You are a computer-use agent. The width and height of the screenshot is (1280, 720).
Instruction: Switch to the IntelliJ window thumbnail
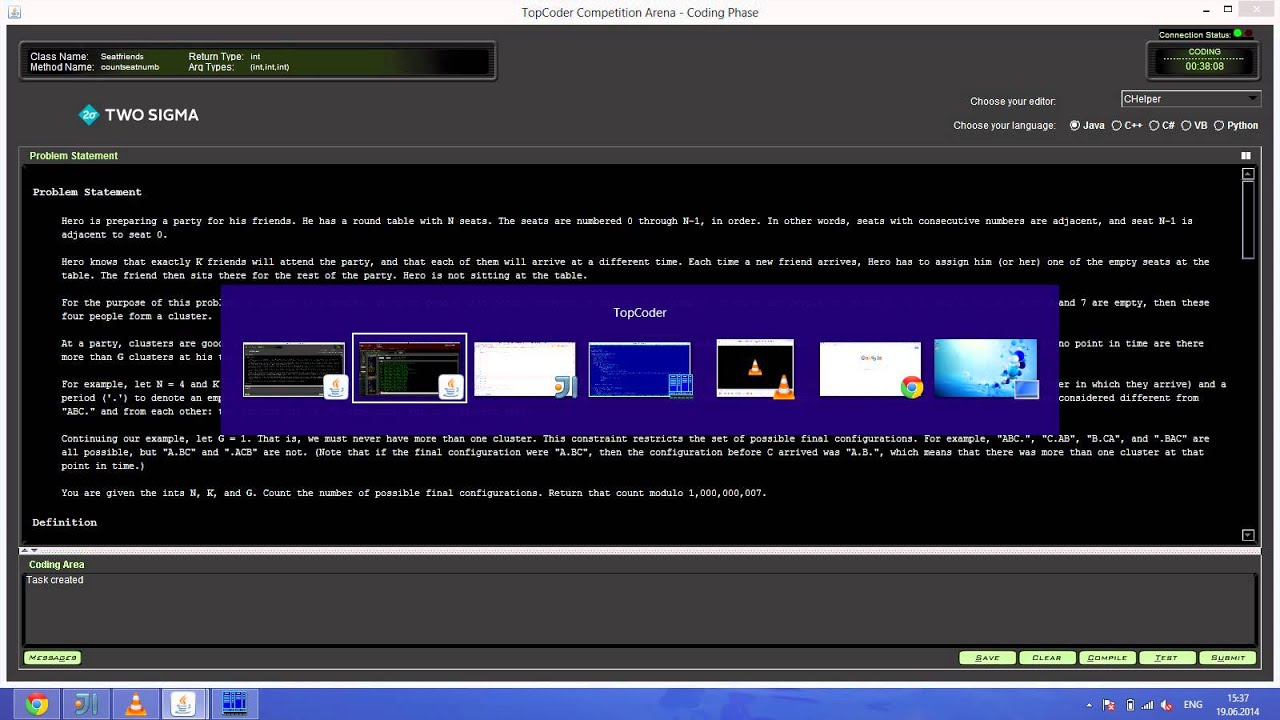click(525, 370)
